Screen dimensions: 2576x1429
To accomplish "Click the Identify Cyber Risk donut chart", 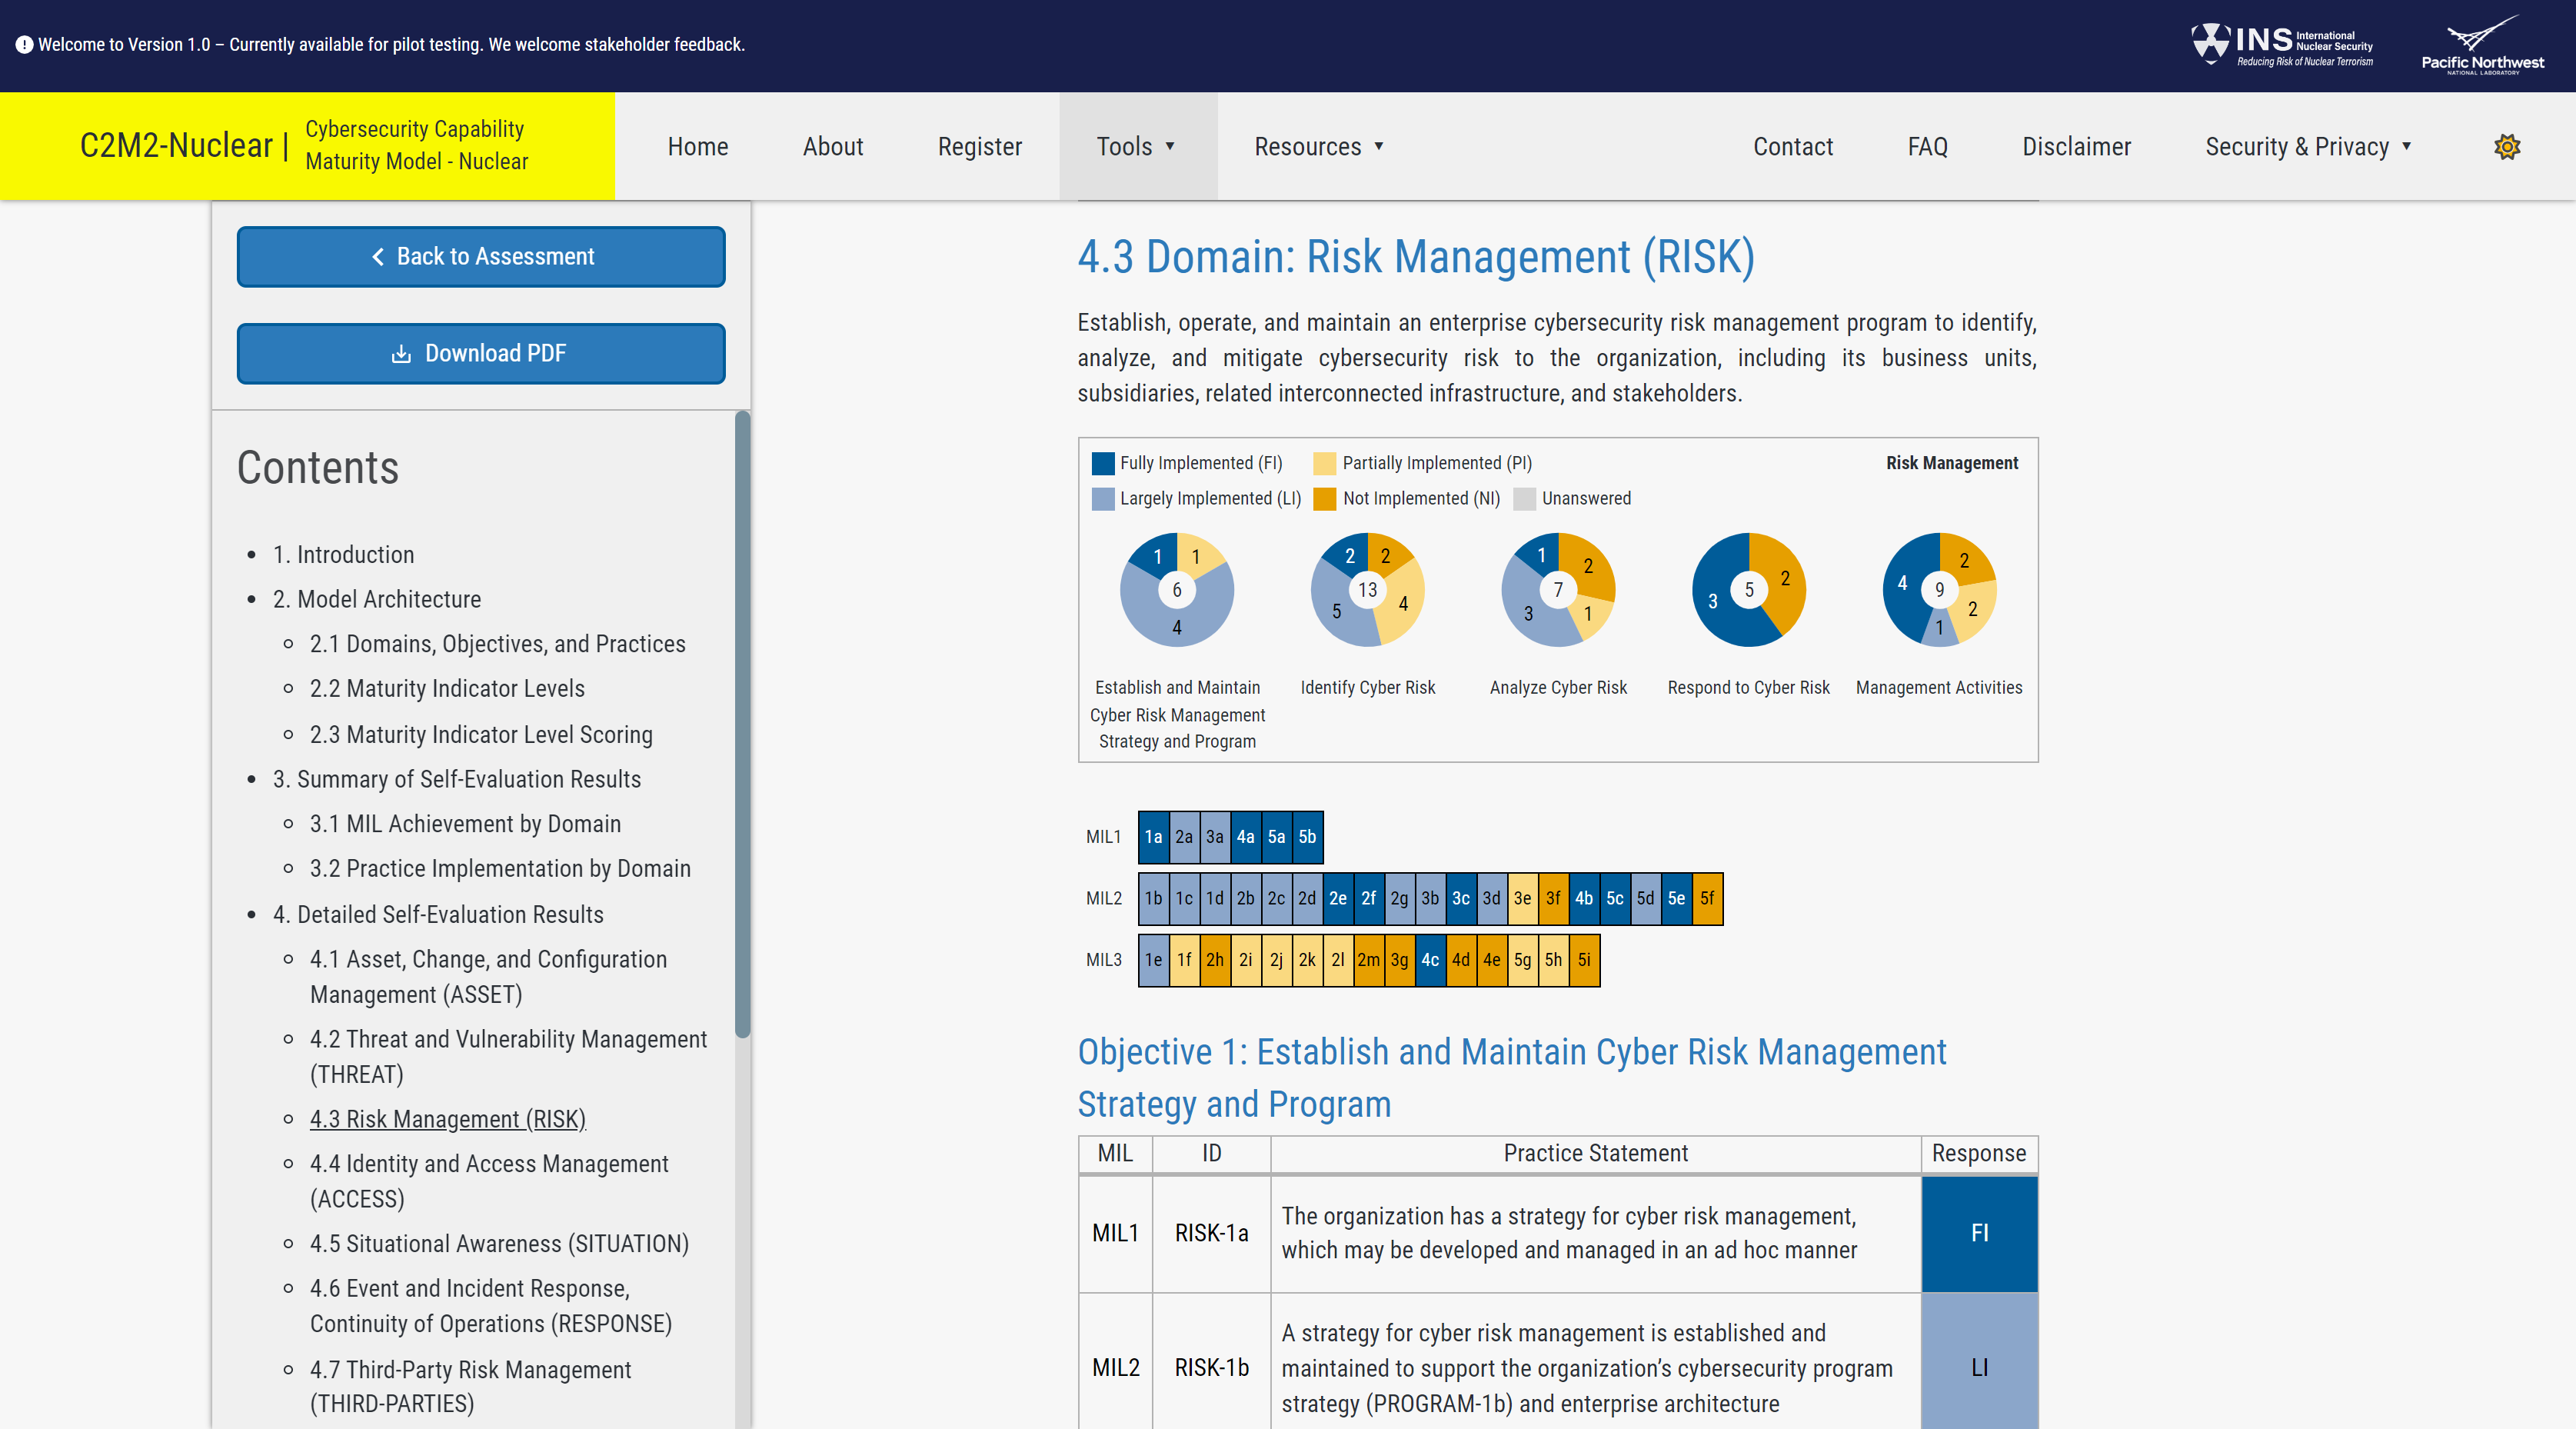I will (1367, 590).
